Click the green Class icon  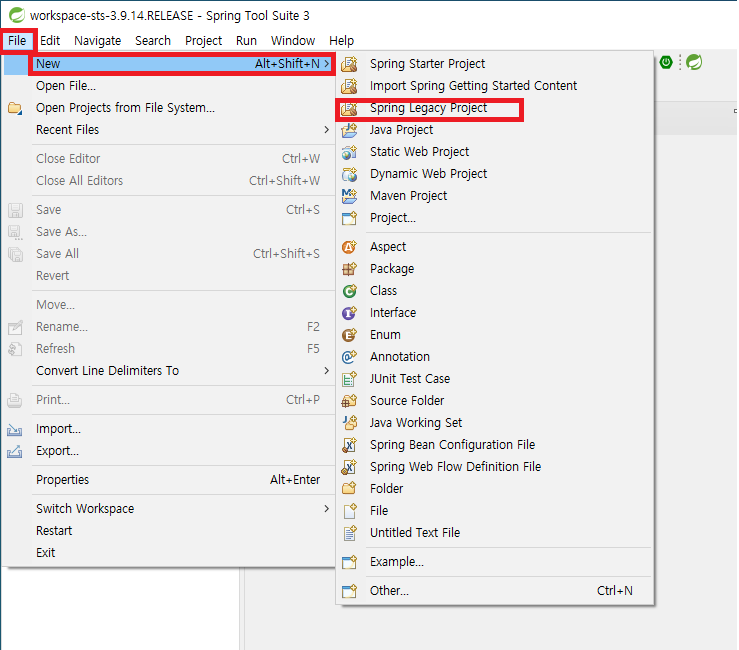[349, 291]
